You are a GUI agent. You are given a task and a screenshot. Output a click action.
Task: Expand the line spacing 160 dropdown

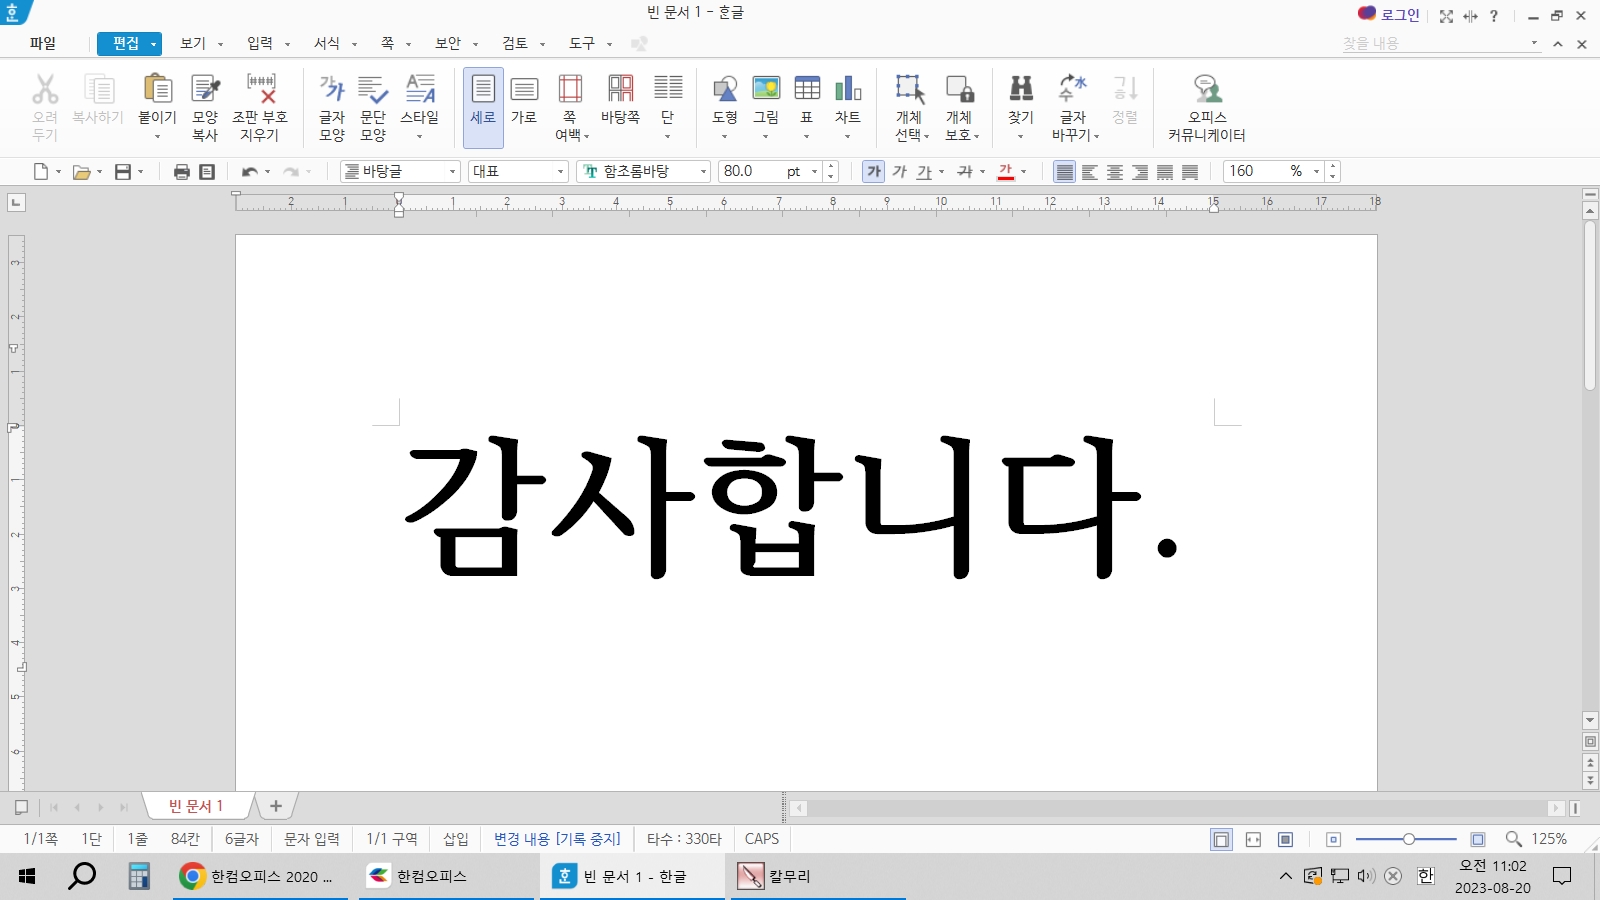tap(1315, 171)
